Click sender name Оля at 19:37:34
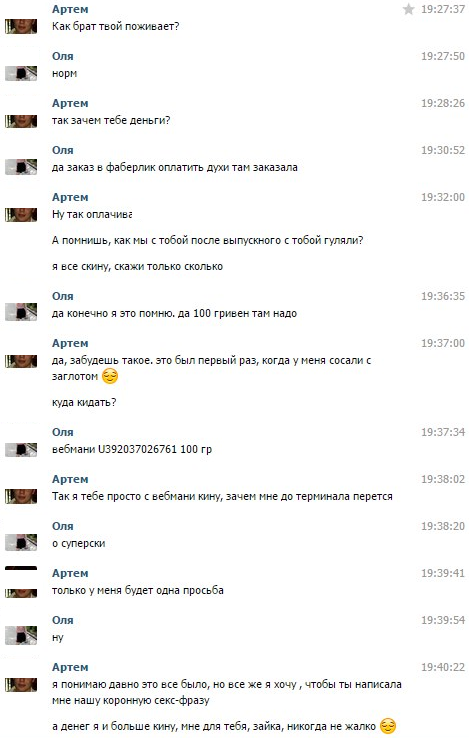The image size is (469, 738). click(63, 432)
